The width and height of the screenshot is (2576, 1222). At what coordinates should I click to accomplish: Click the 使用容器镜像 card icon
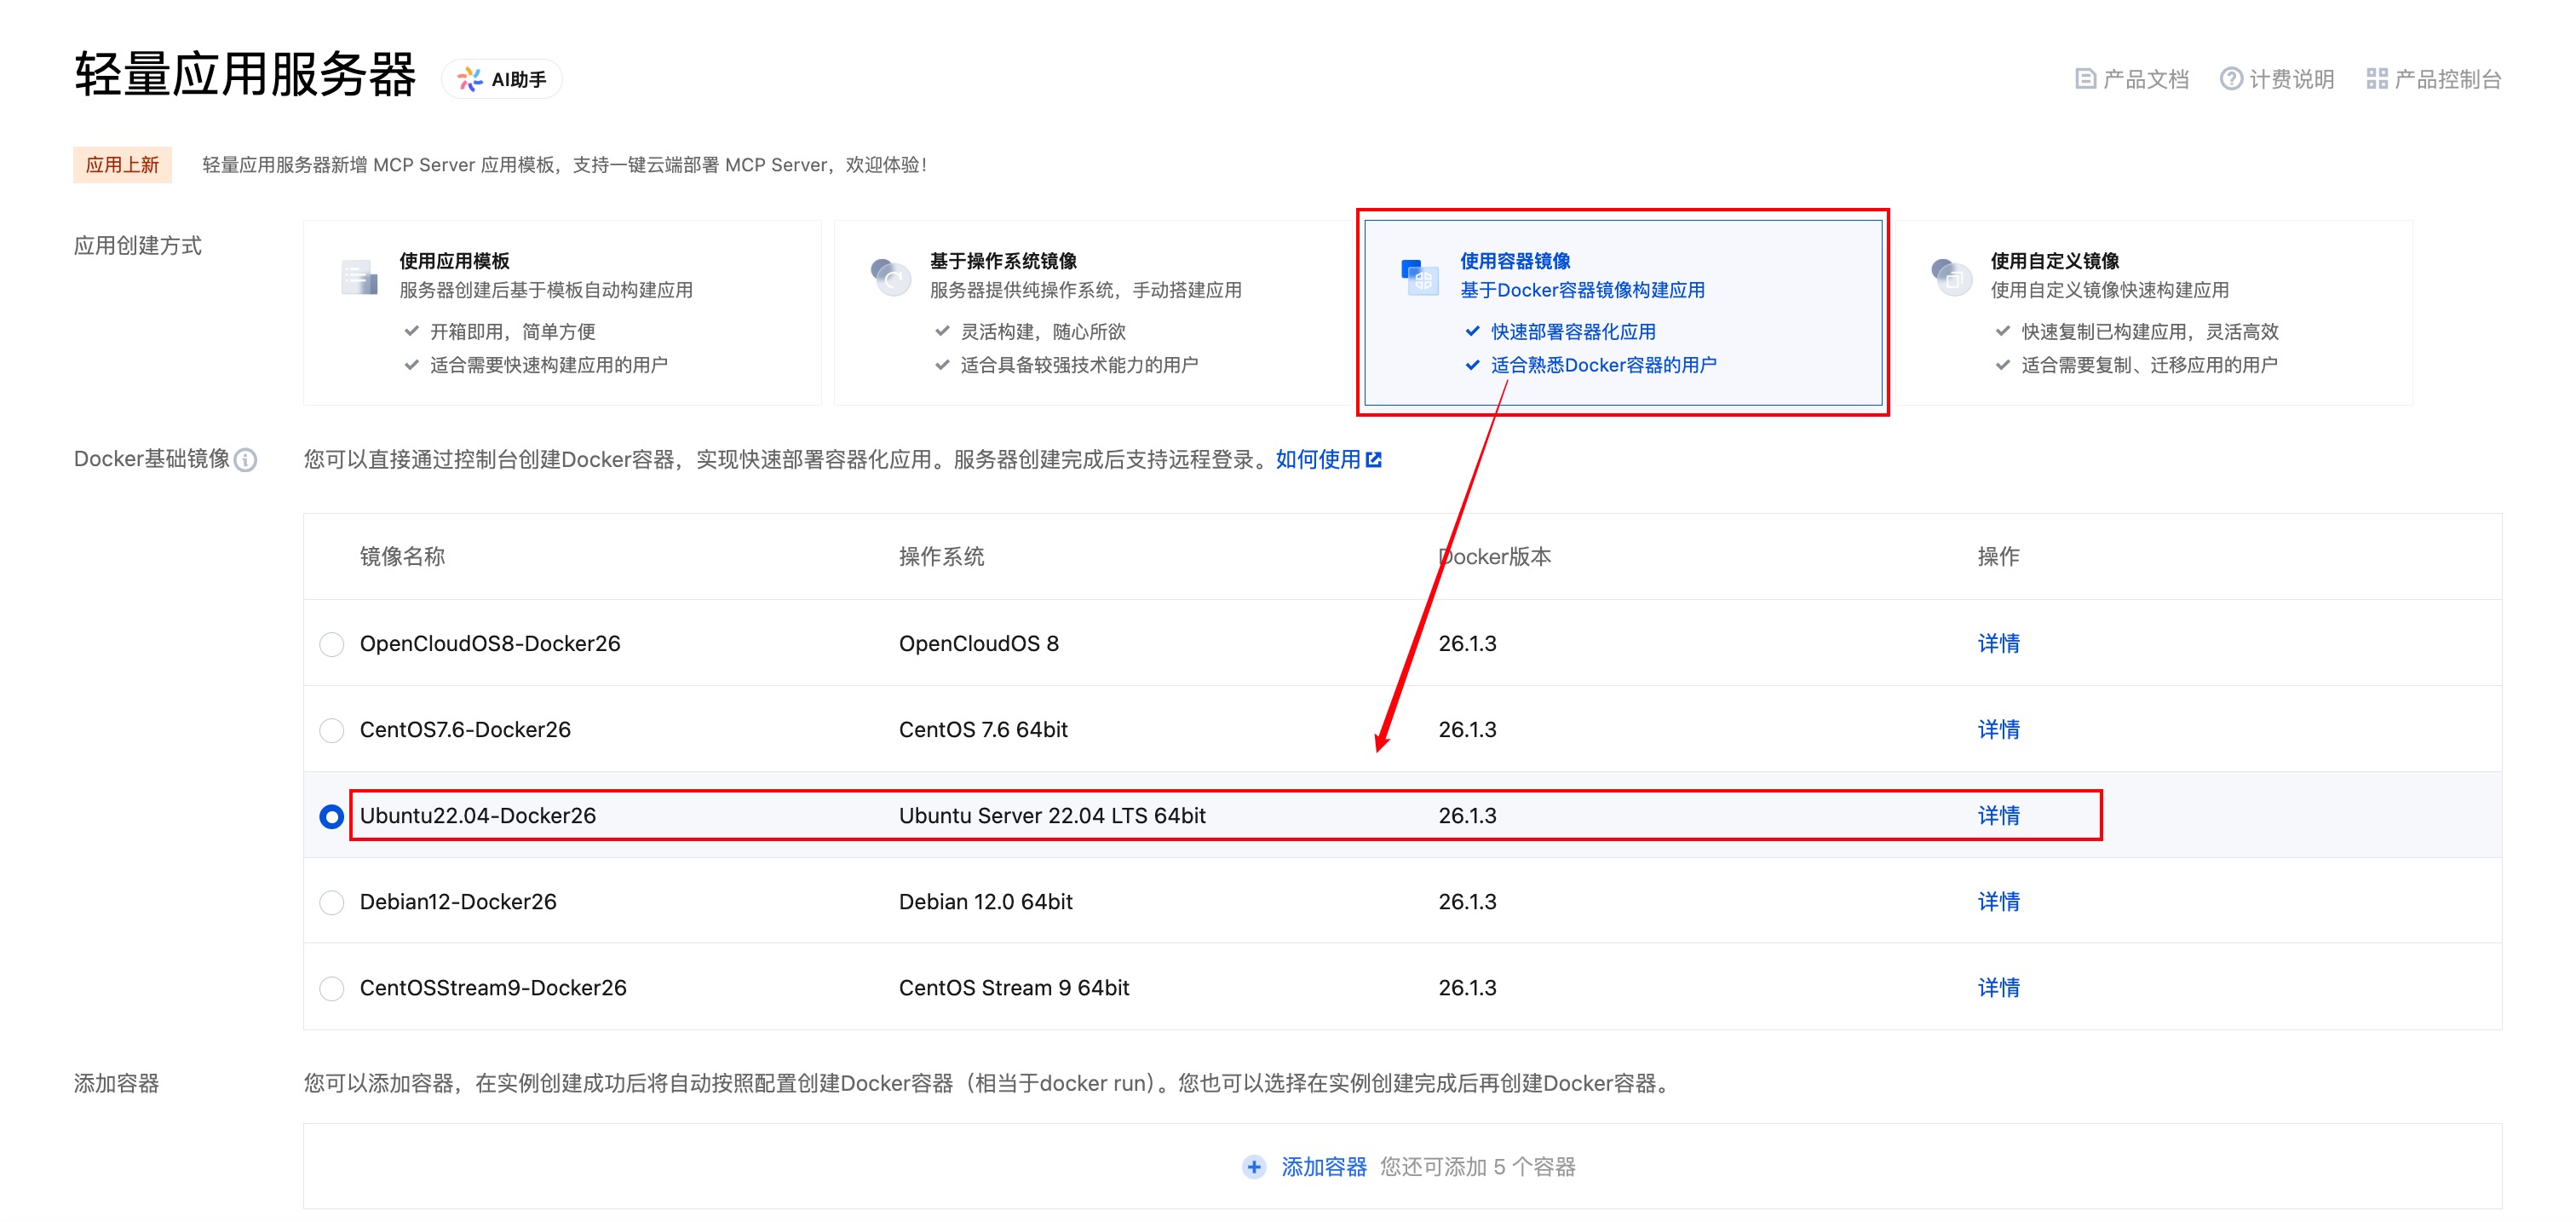point(1420,277)
